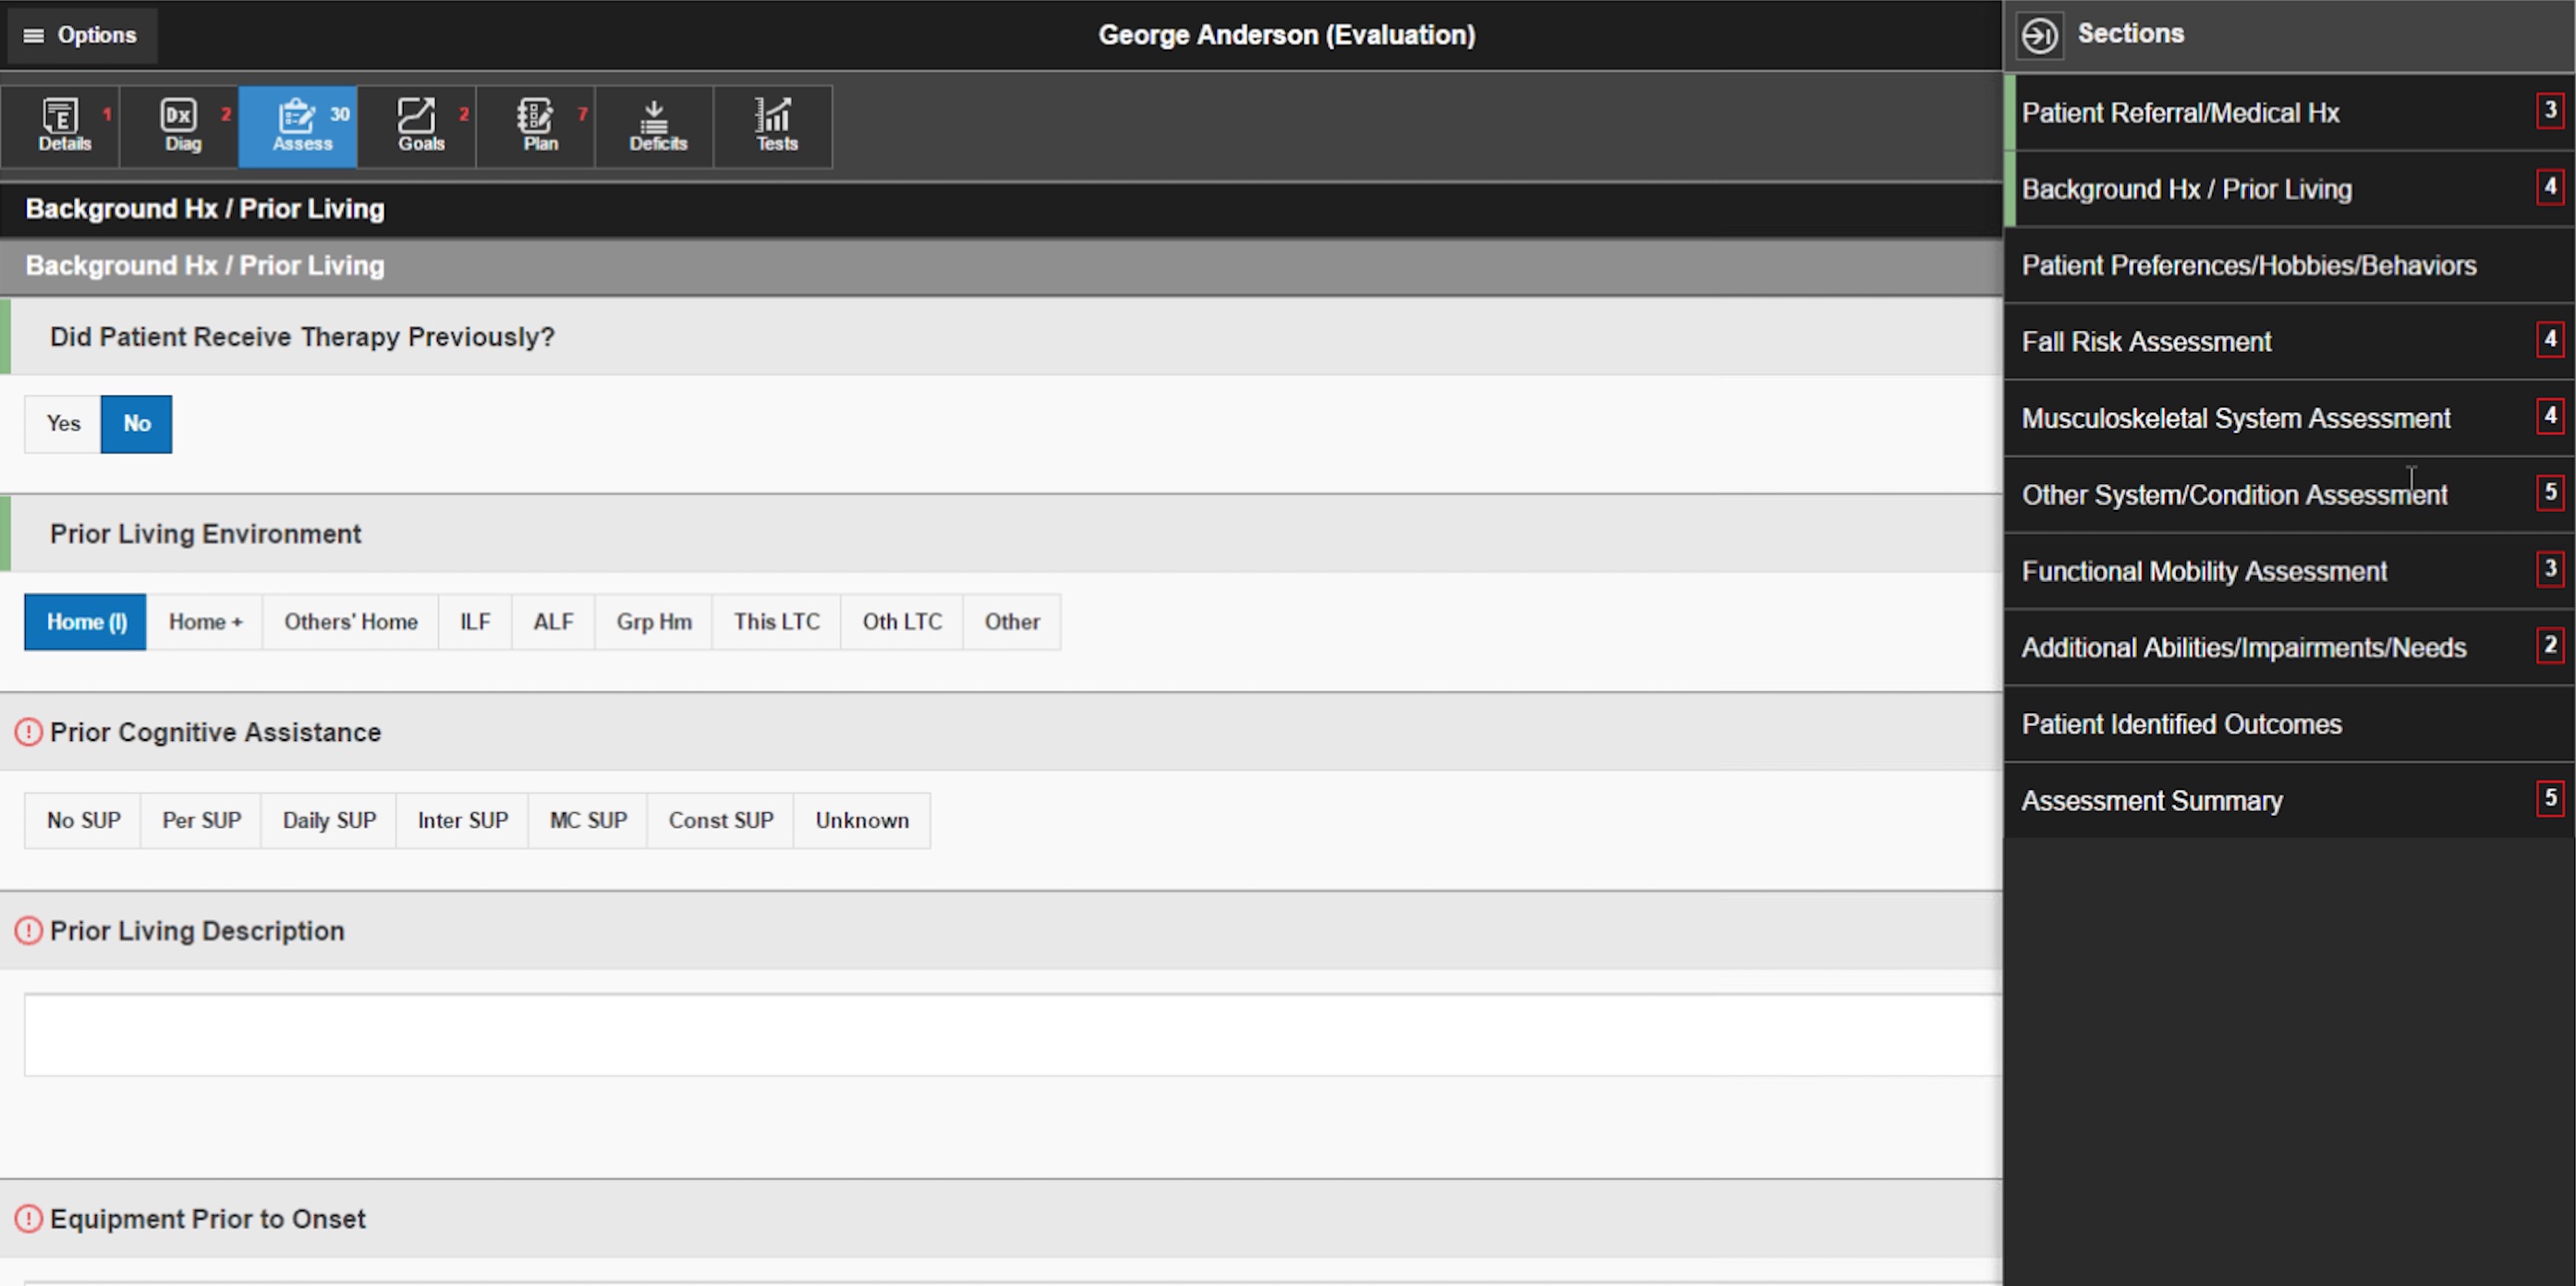Open the Functional Mobility Assessment section
Viewport: 2576px width, 1286px height.
point(2203,571)
